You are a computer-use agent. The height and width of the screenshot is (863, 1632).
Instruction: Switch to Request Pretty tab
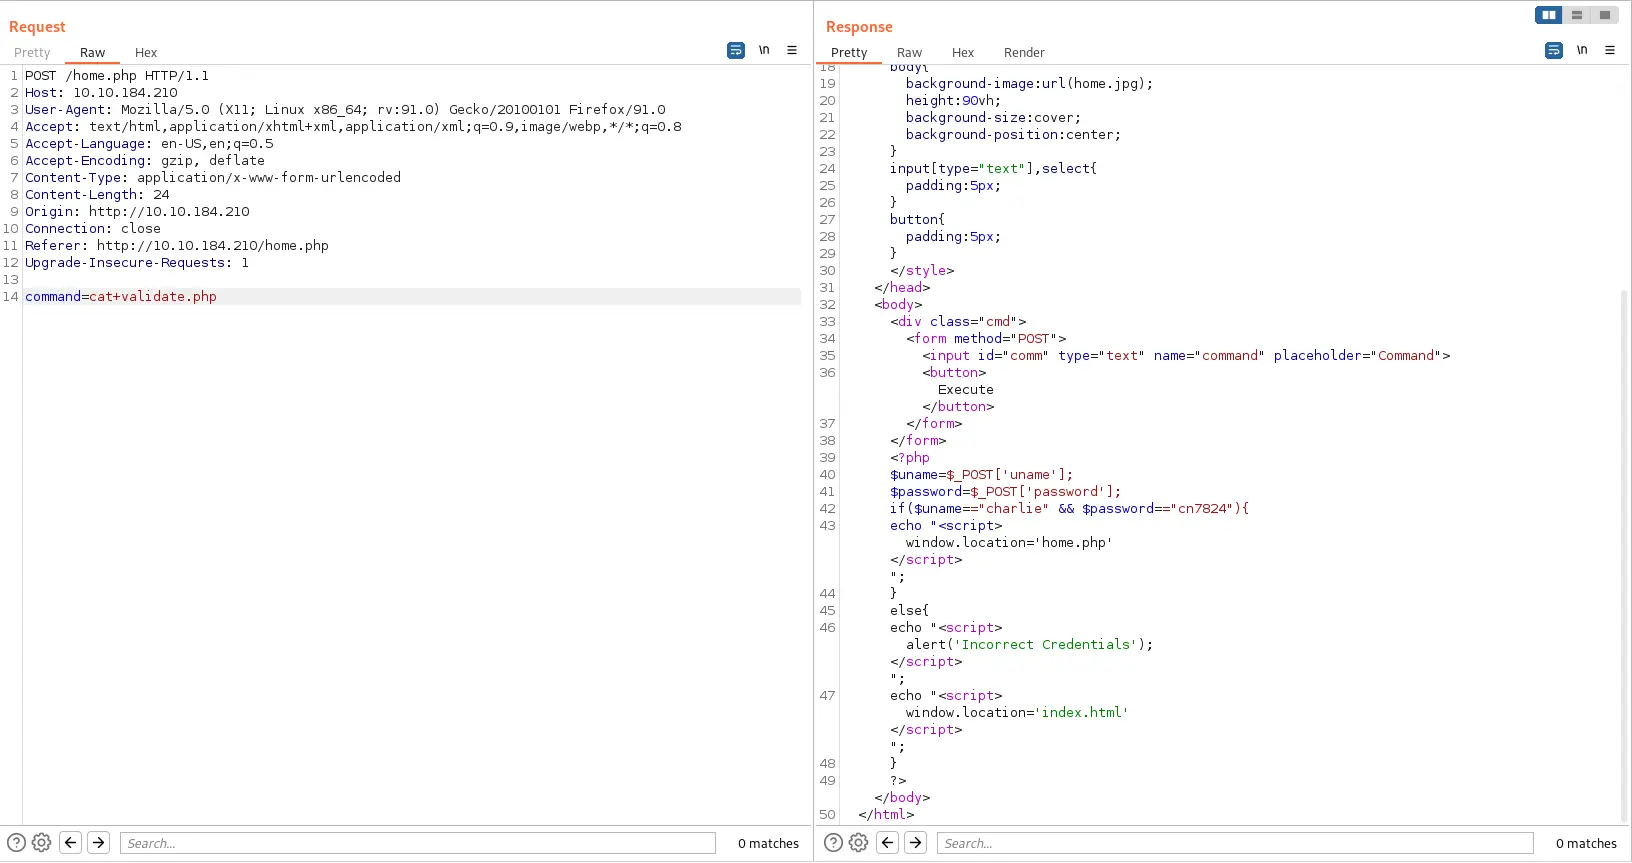click(x=32, y=53)
